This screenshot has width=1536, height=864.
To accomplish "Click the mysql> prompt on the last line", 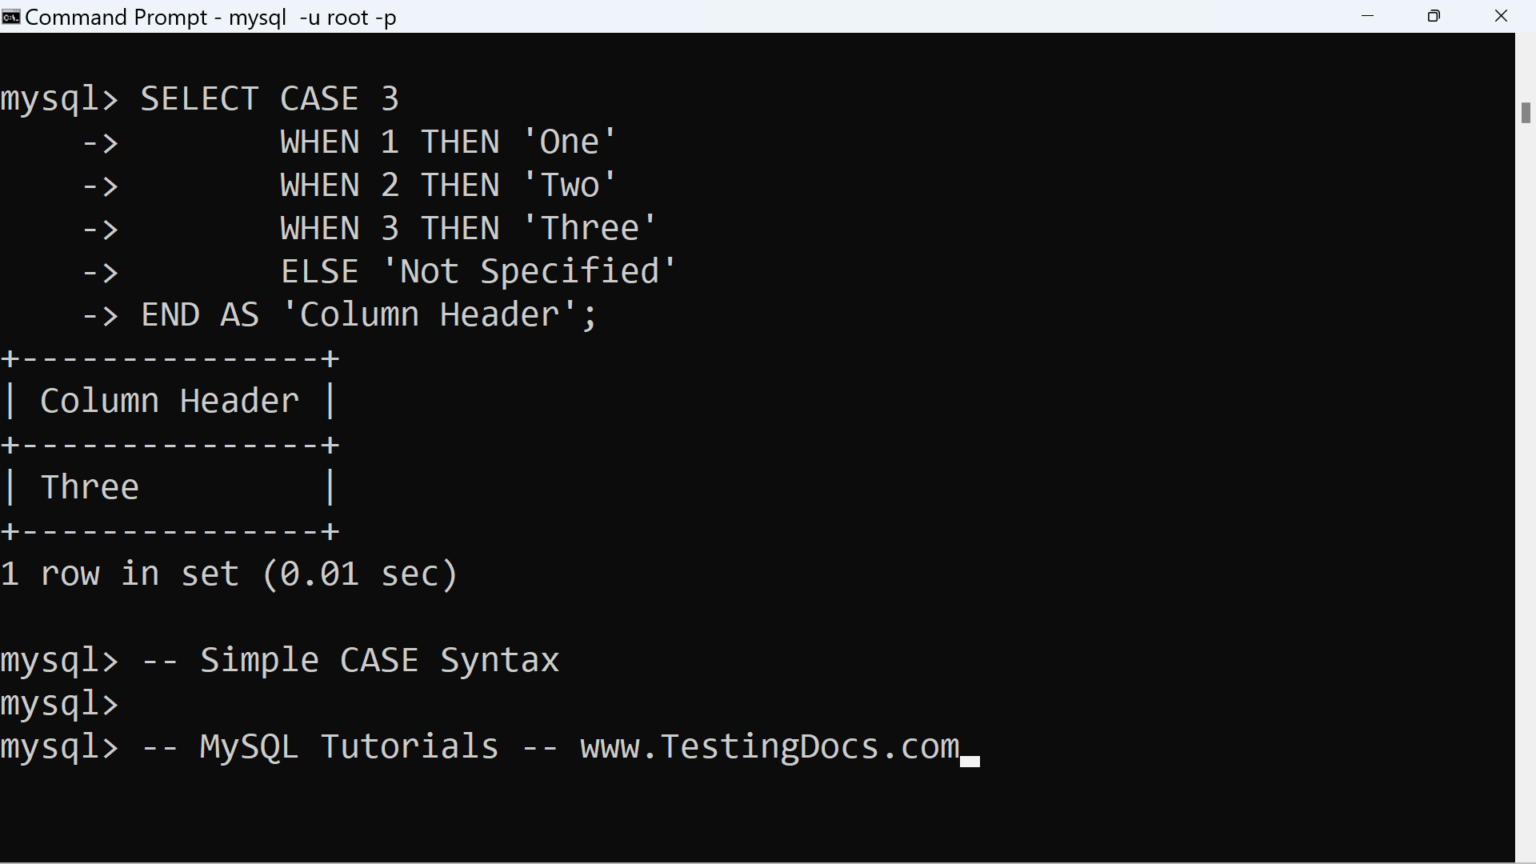I will [58, 746].
